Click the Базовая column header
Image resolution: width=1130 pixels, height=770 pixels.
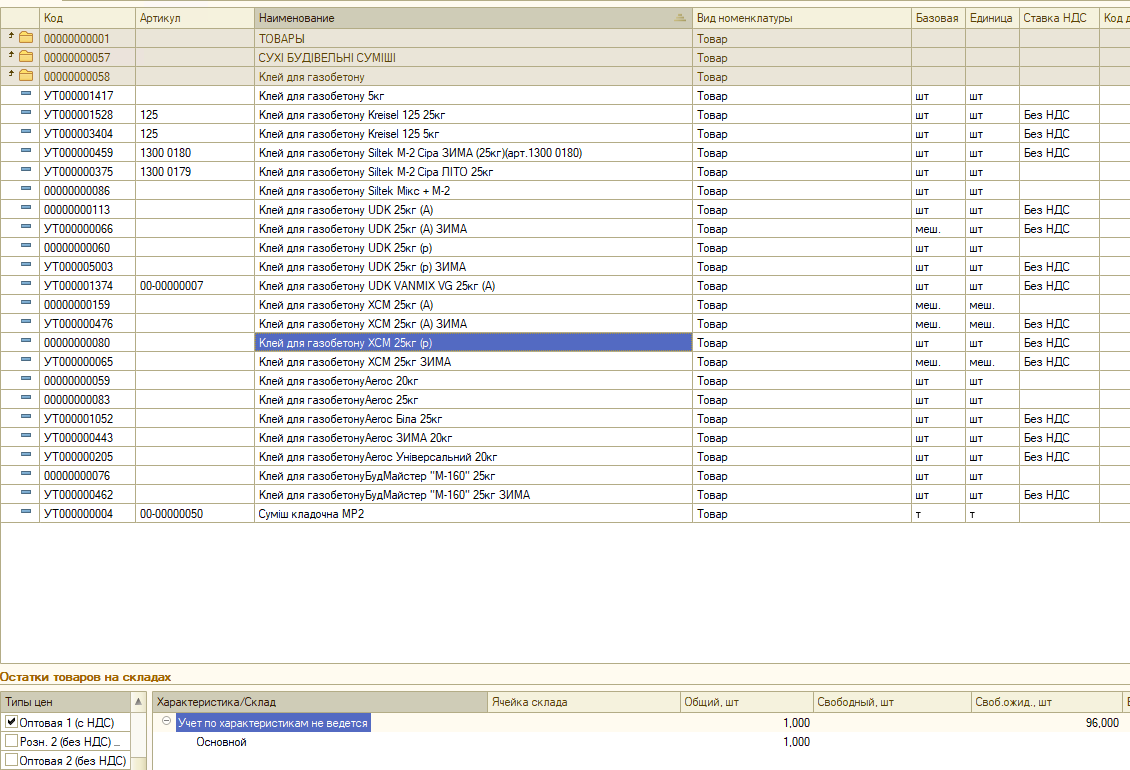point(938,18)
